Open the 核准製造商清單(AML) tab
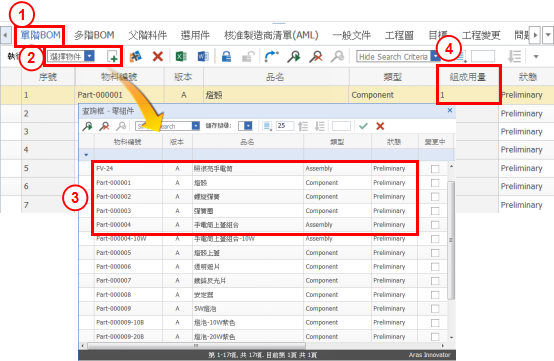 click(271, 35)
